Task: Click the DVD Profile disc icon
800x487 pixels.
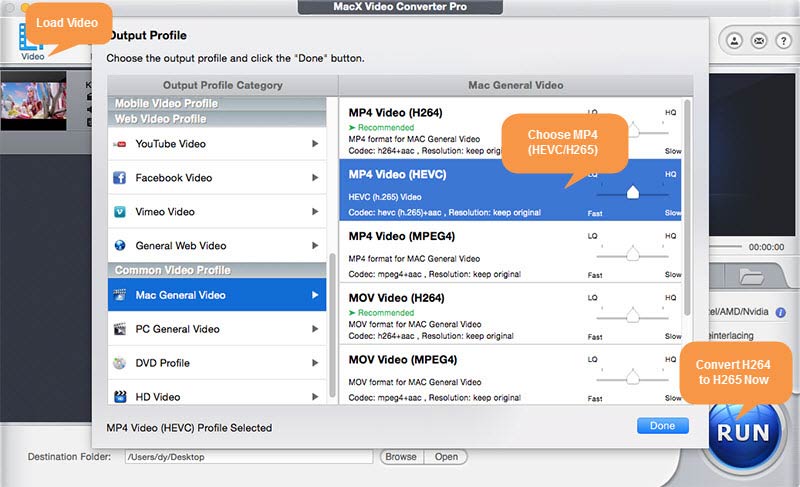Action: [x=120, y=363]
